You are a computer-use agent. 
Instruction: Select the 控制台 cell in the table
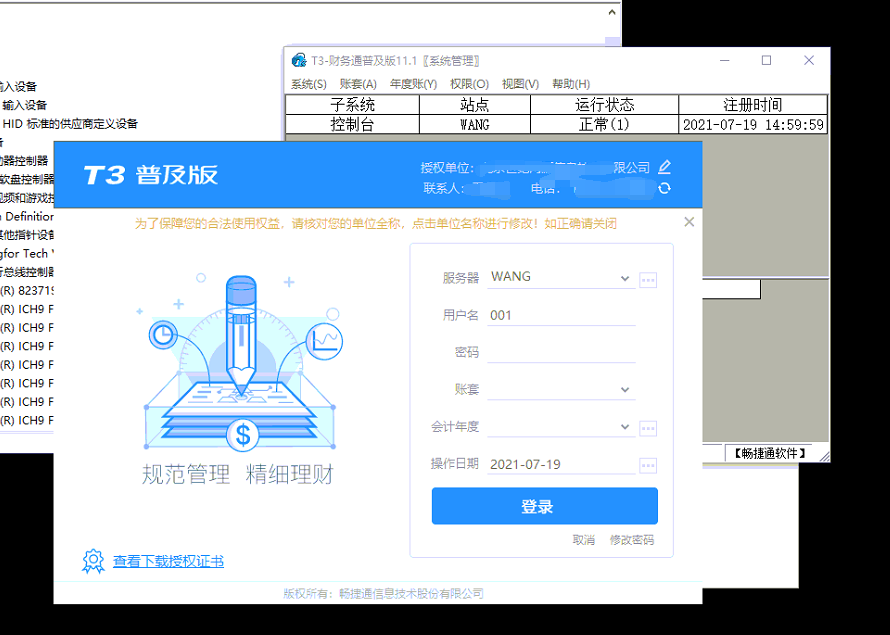click(352, 124)
